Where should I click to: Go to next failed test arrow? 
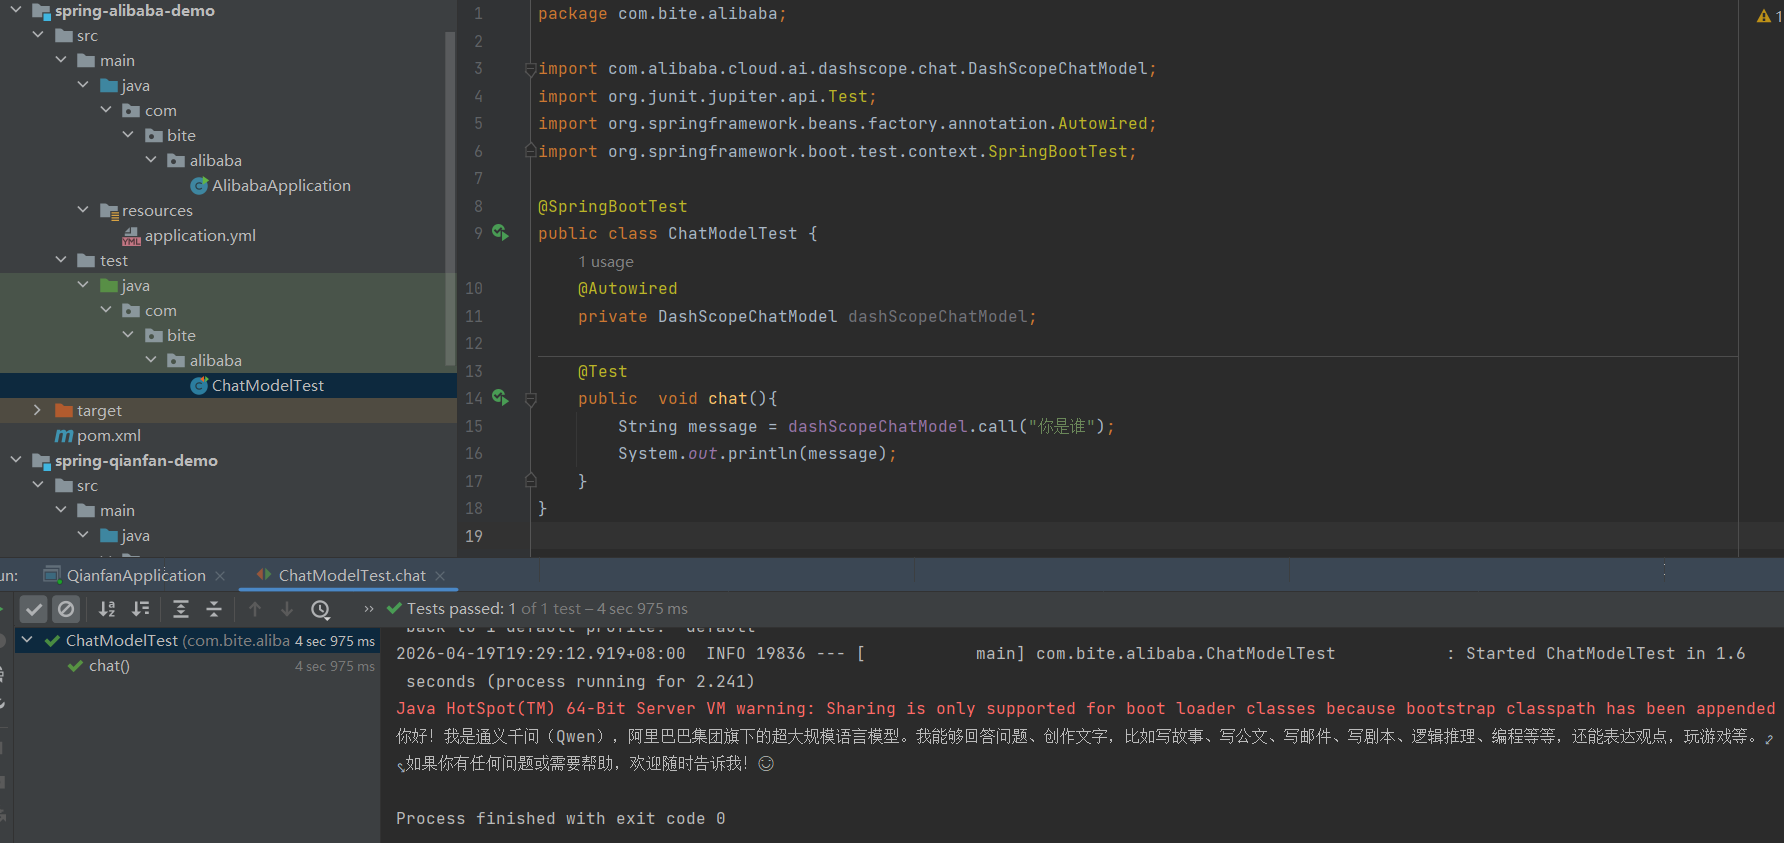(x=287, y=609)
